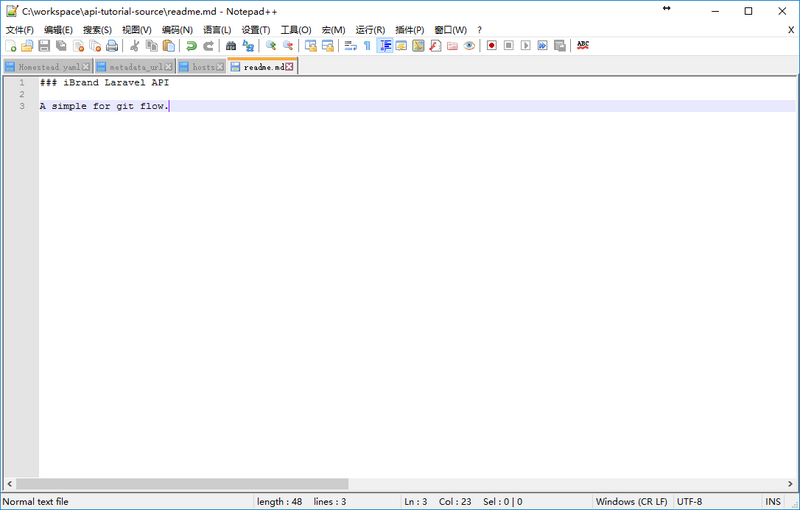Open the 设置(T) menu

256,30
